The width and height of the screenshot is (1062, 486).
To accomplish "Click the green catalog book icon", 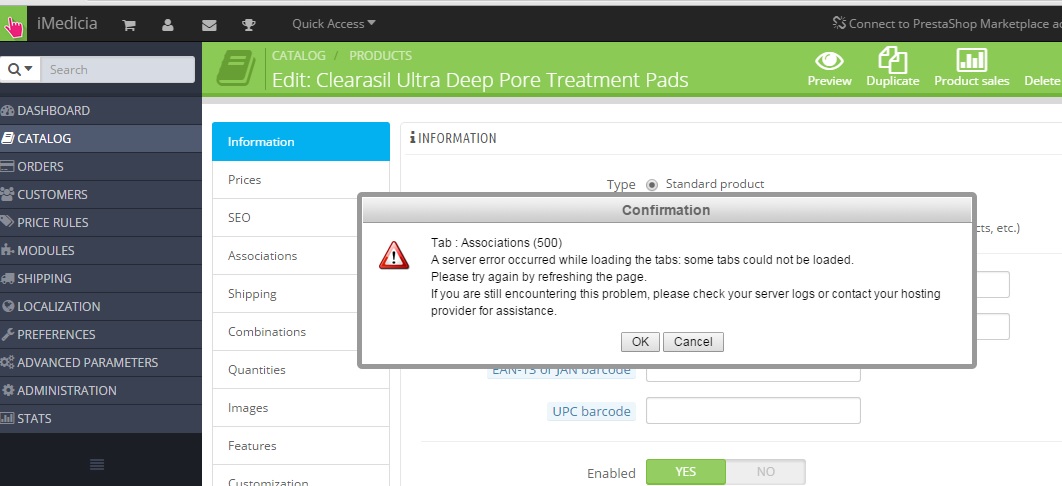I will (x=236, y=68).
